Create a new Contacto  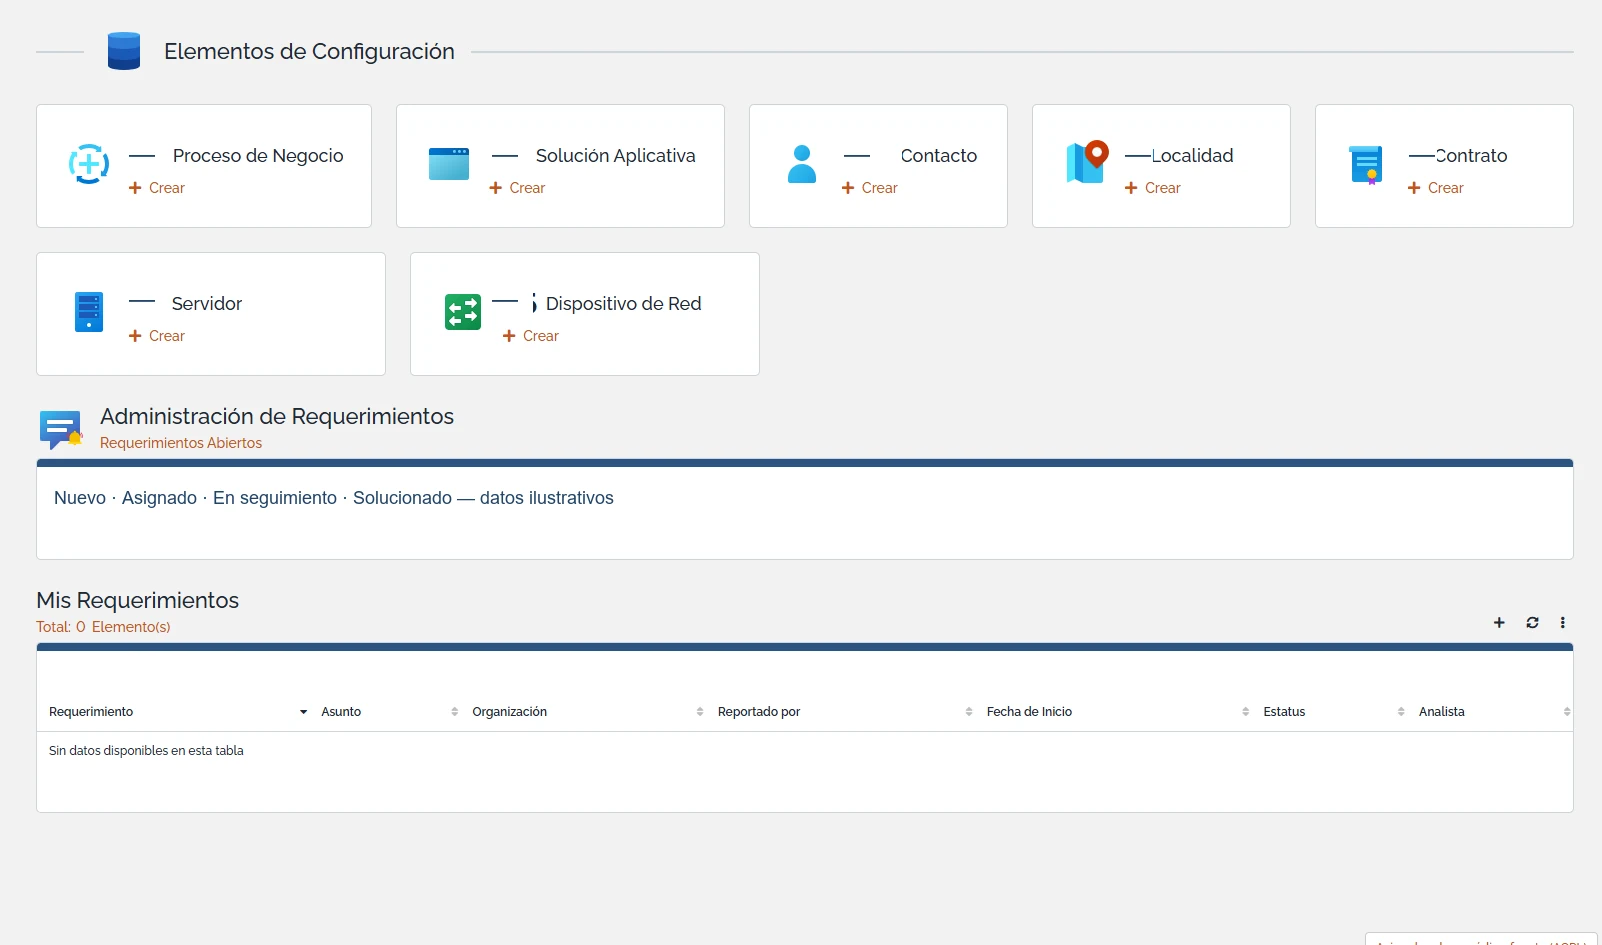pos(870,188)
